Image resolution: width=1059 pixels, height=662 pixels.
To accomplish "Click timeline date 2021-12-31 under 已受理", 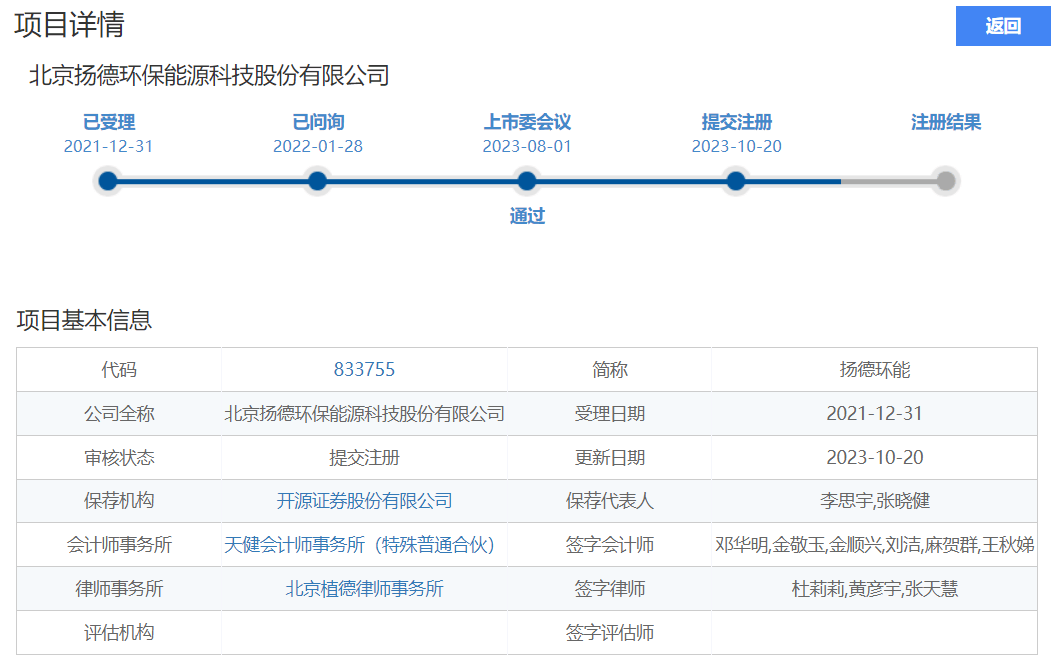I will [x=108, y=147].
